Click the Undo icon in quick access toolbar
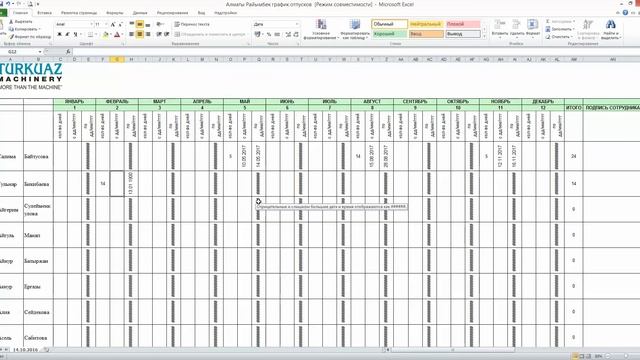The width and height of the screenshot is (640, 360). 8,4
